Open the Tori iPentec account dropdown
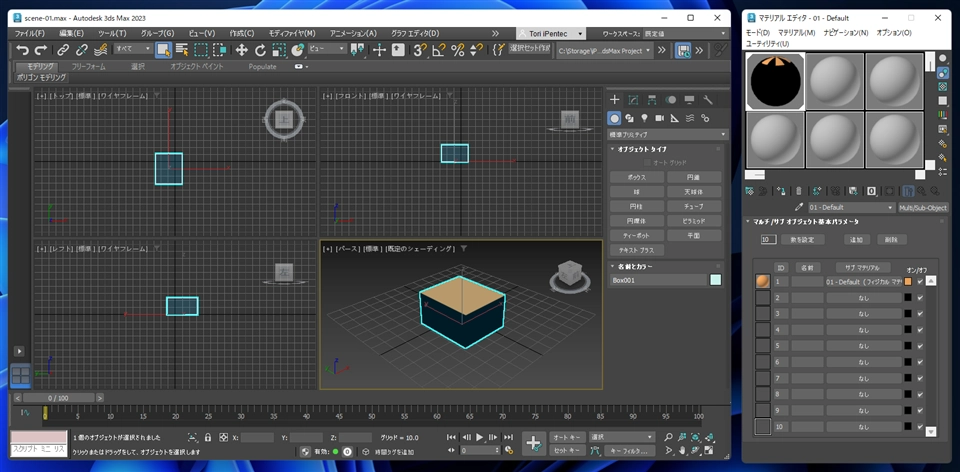 551,34
